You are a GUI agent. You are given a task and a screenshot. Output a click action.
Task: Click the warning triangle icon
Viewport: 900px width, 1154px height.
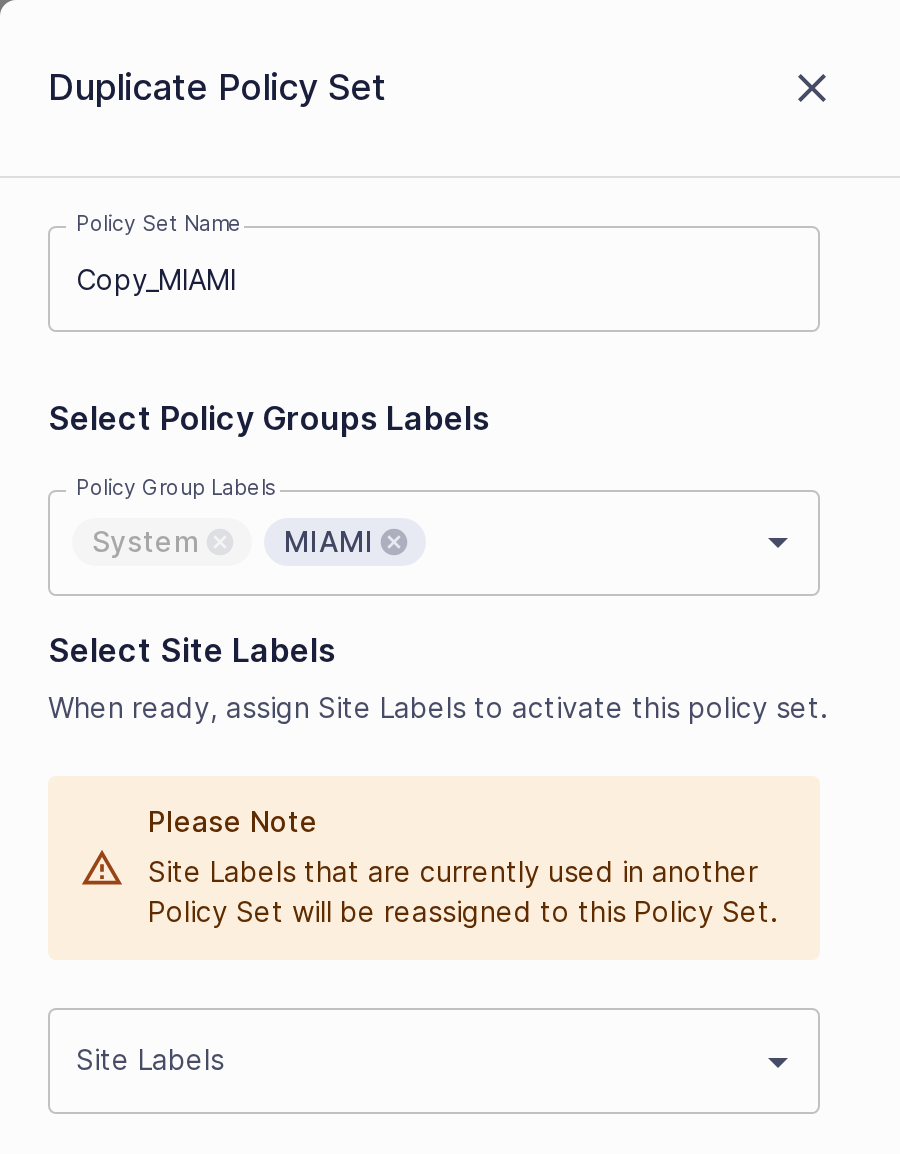102,868
